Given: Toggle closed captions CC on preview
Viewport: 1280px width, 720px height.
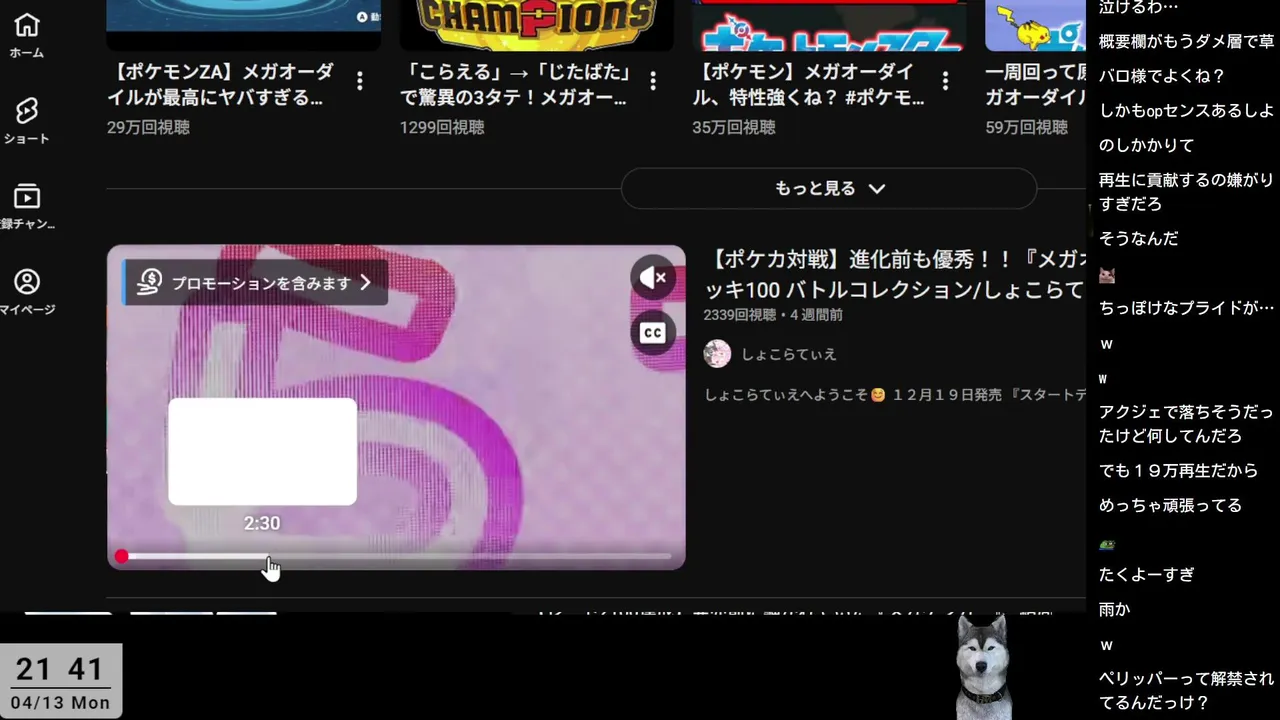Looking at the screenshot, I should 653,333.
